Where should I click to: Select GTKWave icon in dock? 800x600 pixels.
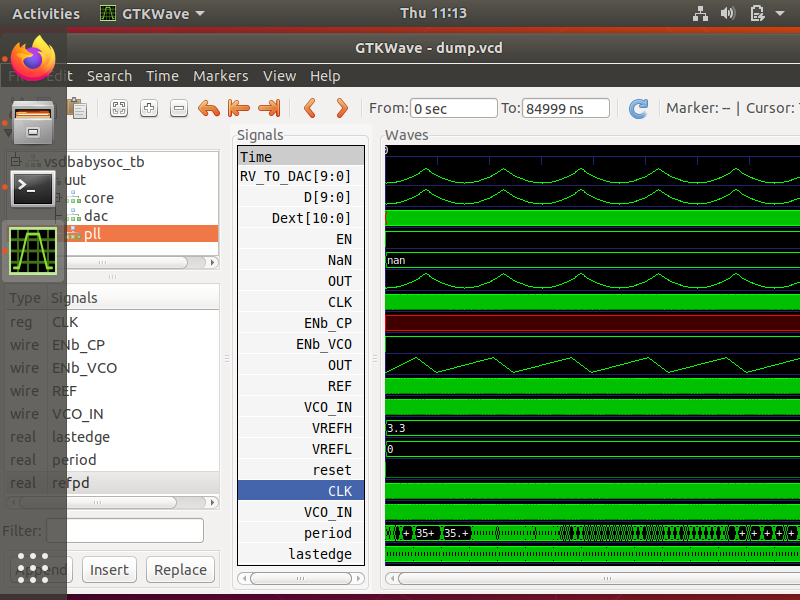pos(33,251)
